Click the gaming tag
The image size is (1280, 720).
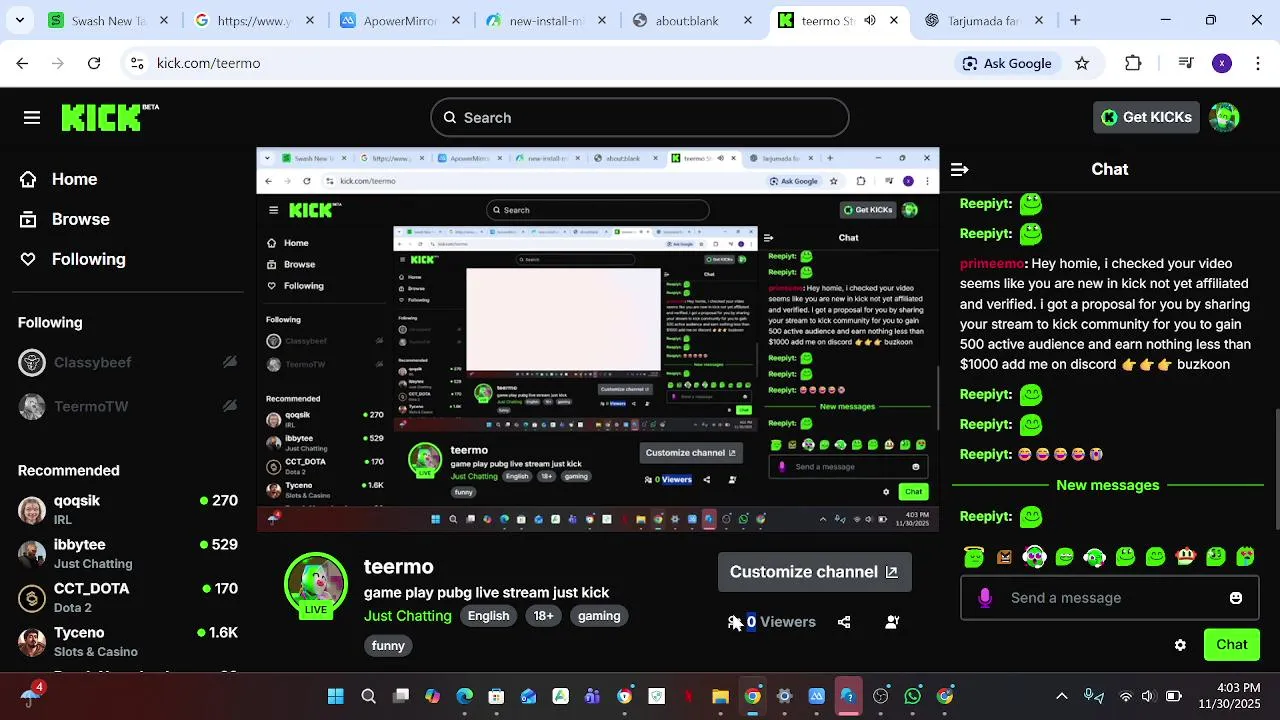tap(599, 616)
